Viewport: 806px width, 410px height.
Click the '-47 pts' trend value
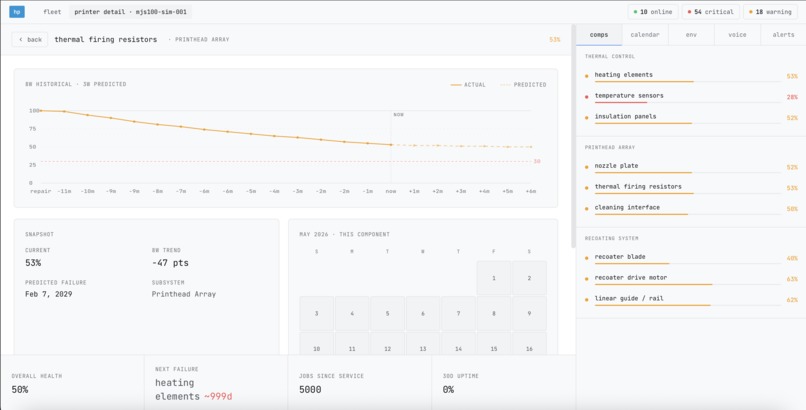[170, 263]
